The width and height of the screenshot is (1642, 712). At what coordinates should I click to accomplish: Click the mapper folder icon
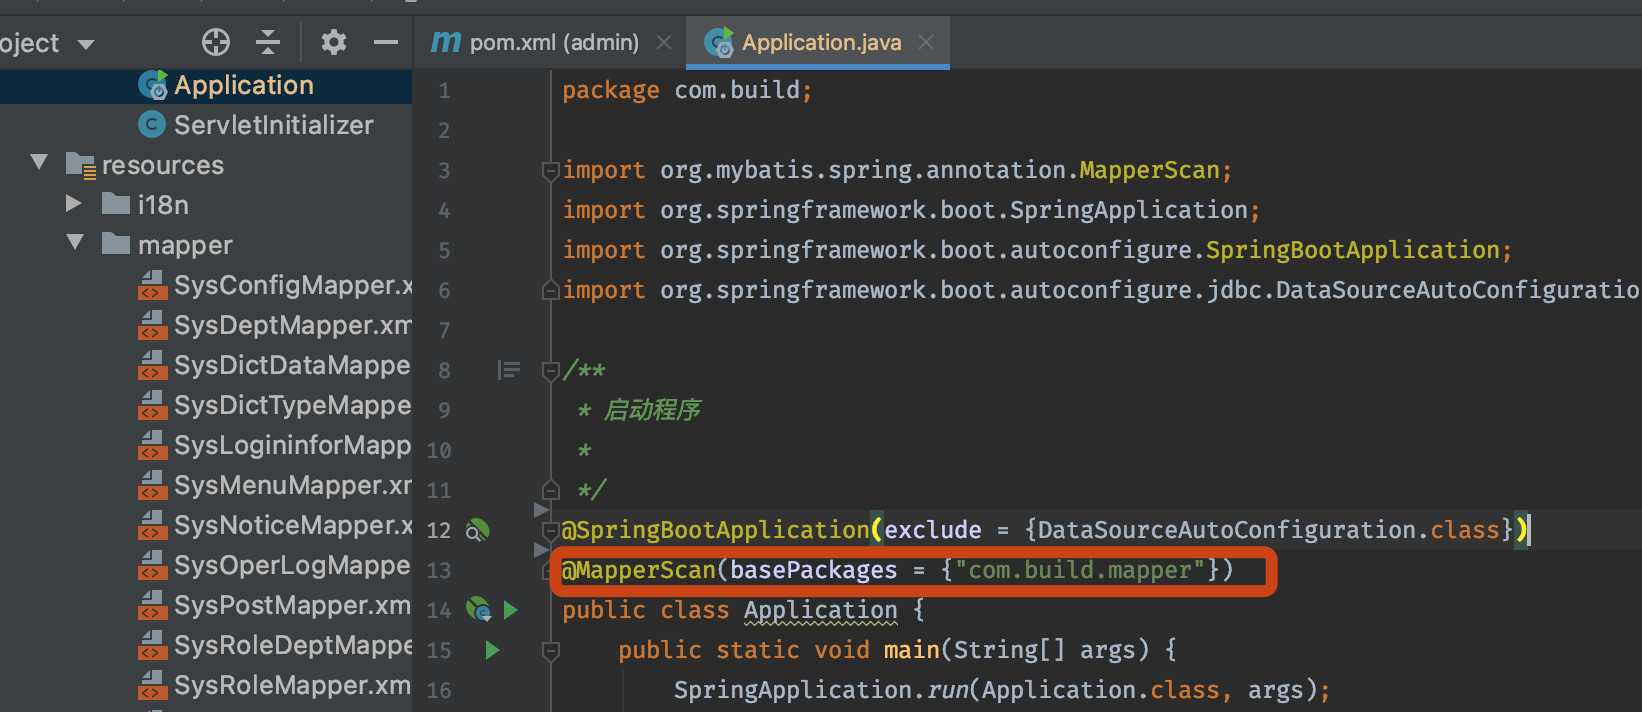[116, 243]
